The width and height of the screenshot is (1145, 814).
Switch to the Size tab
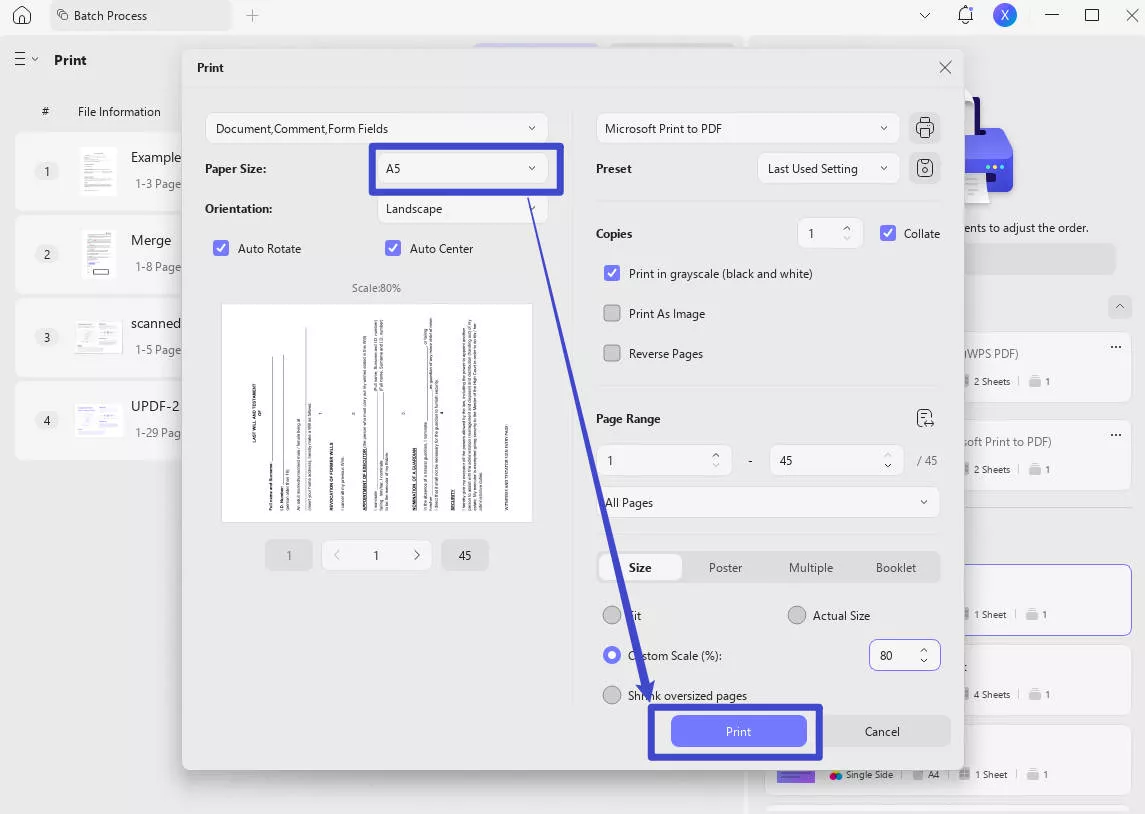(x=640, y=567)
